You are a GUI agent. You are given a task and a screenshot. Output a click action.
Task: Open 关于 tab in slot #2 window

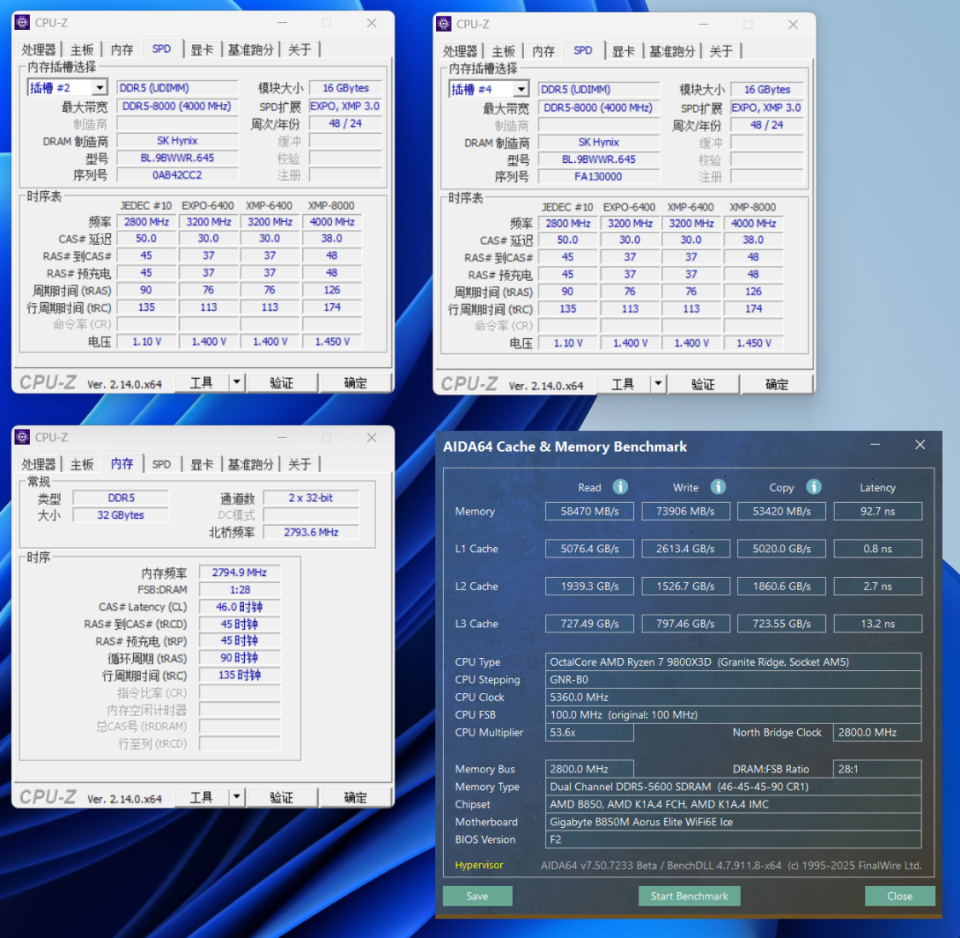pyautogui.click(x=299, y=50)
